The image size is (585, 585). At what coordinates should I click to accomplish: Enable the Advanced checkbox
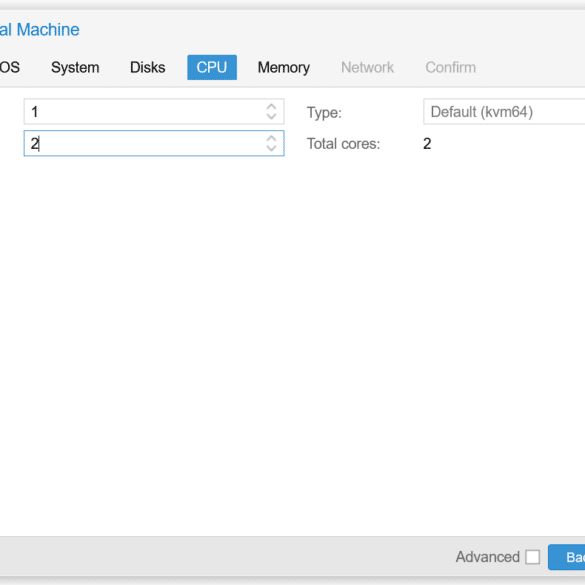click(x=532, y=557)
